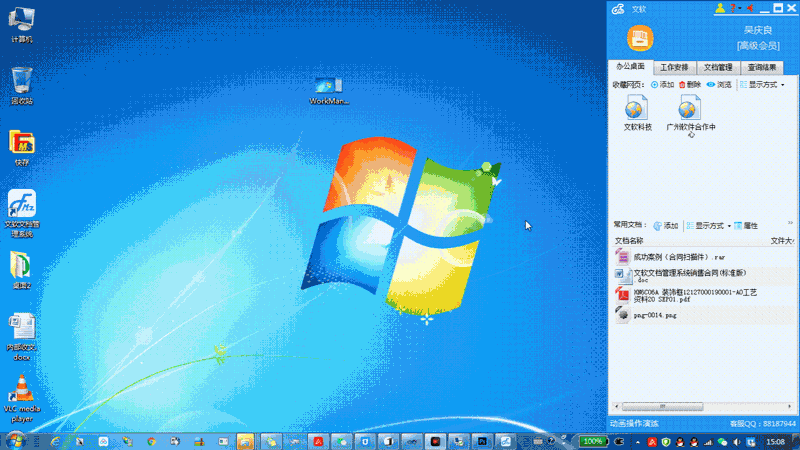The width and height of the screenshot is (800, 450).
Task: Click the red question mark help icon
Action: pos(733,8)
